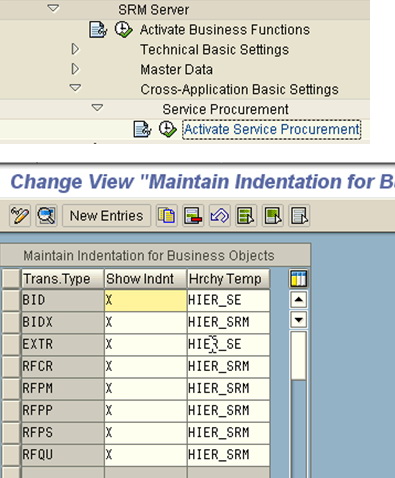Open table column configuration icon
The image size is (395, 478).
point(298,278)
